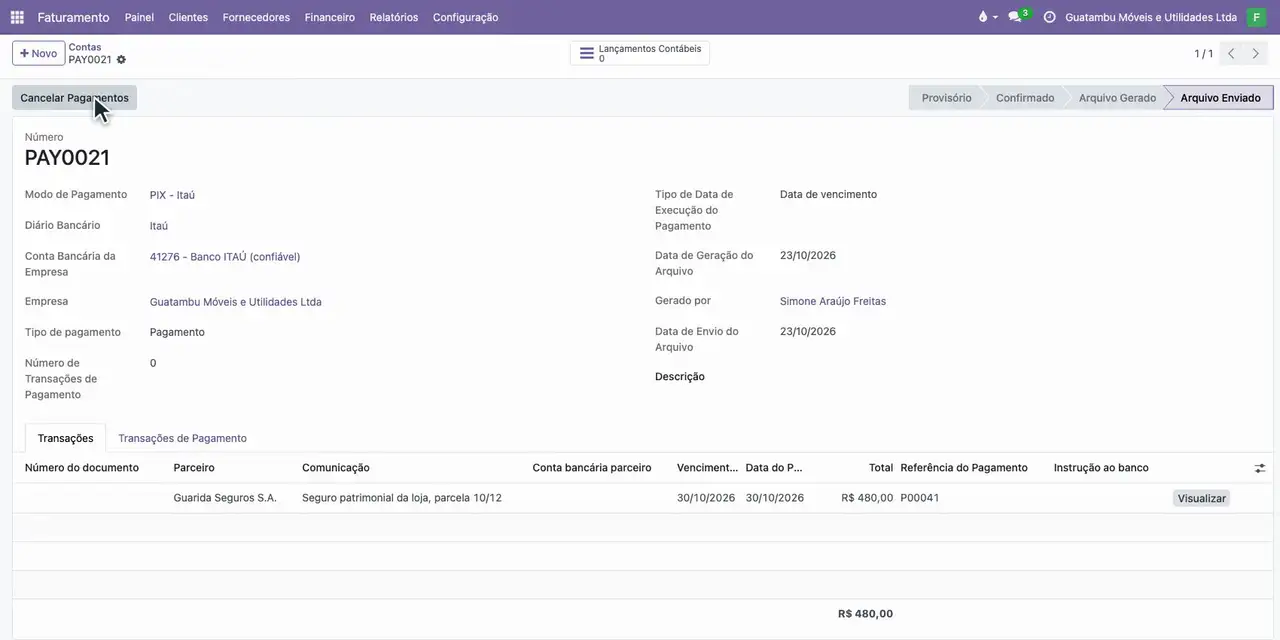Open the table column options icon
This screenshot has width=1280, height=640.
coord(1260,468)
